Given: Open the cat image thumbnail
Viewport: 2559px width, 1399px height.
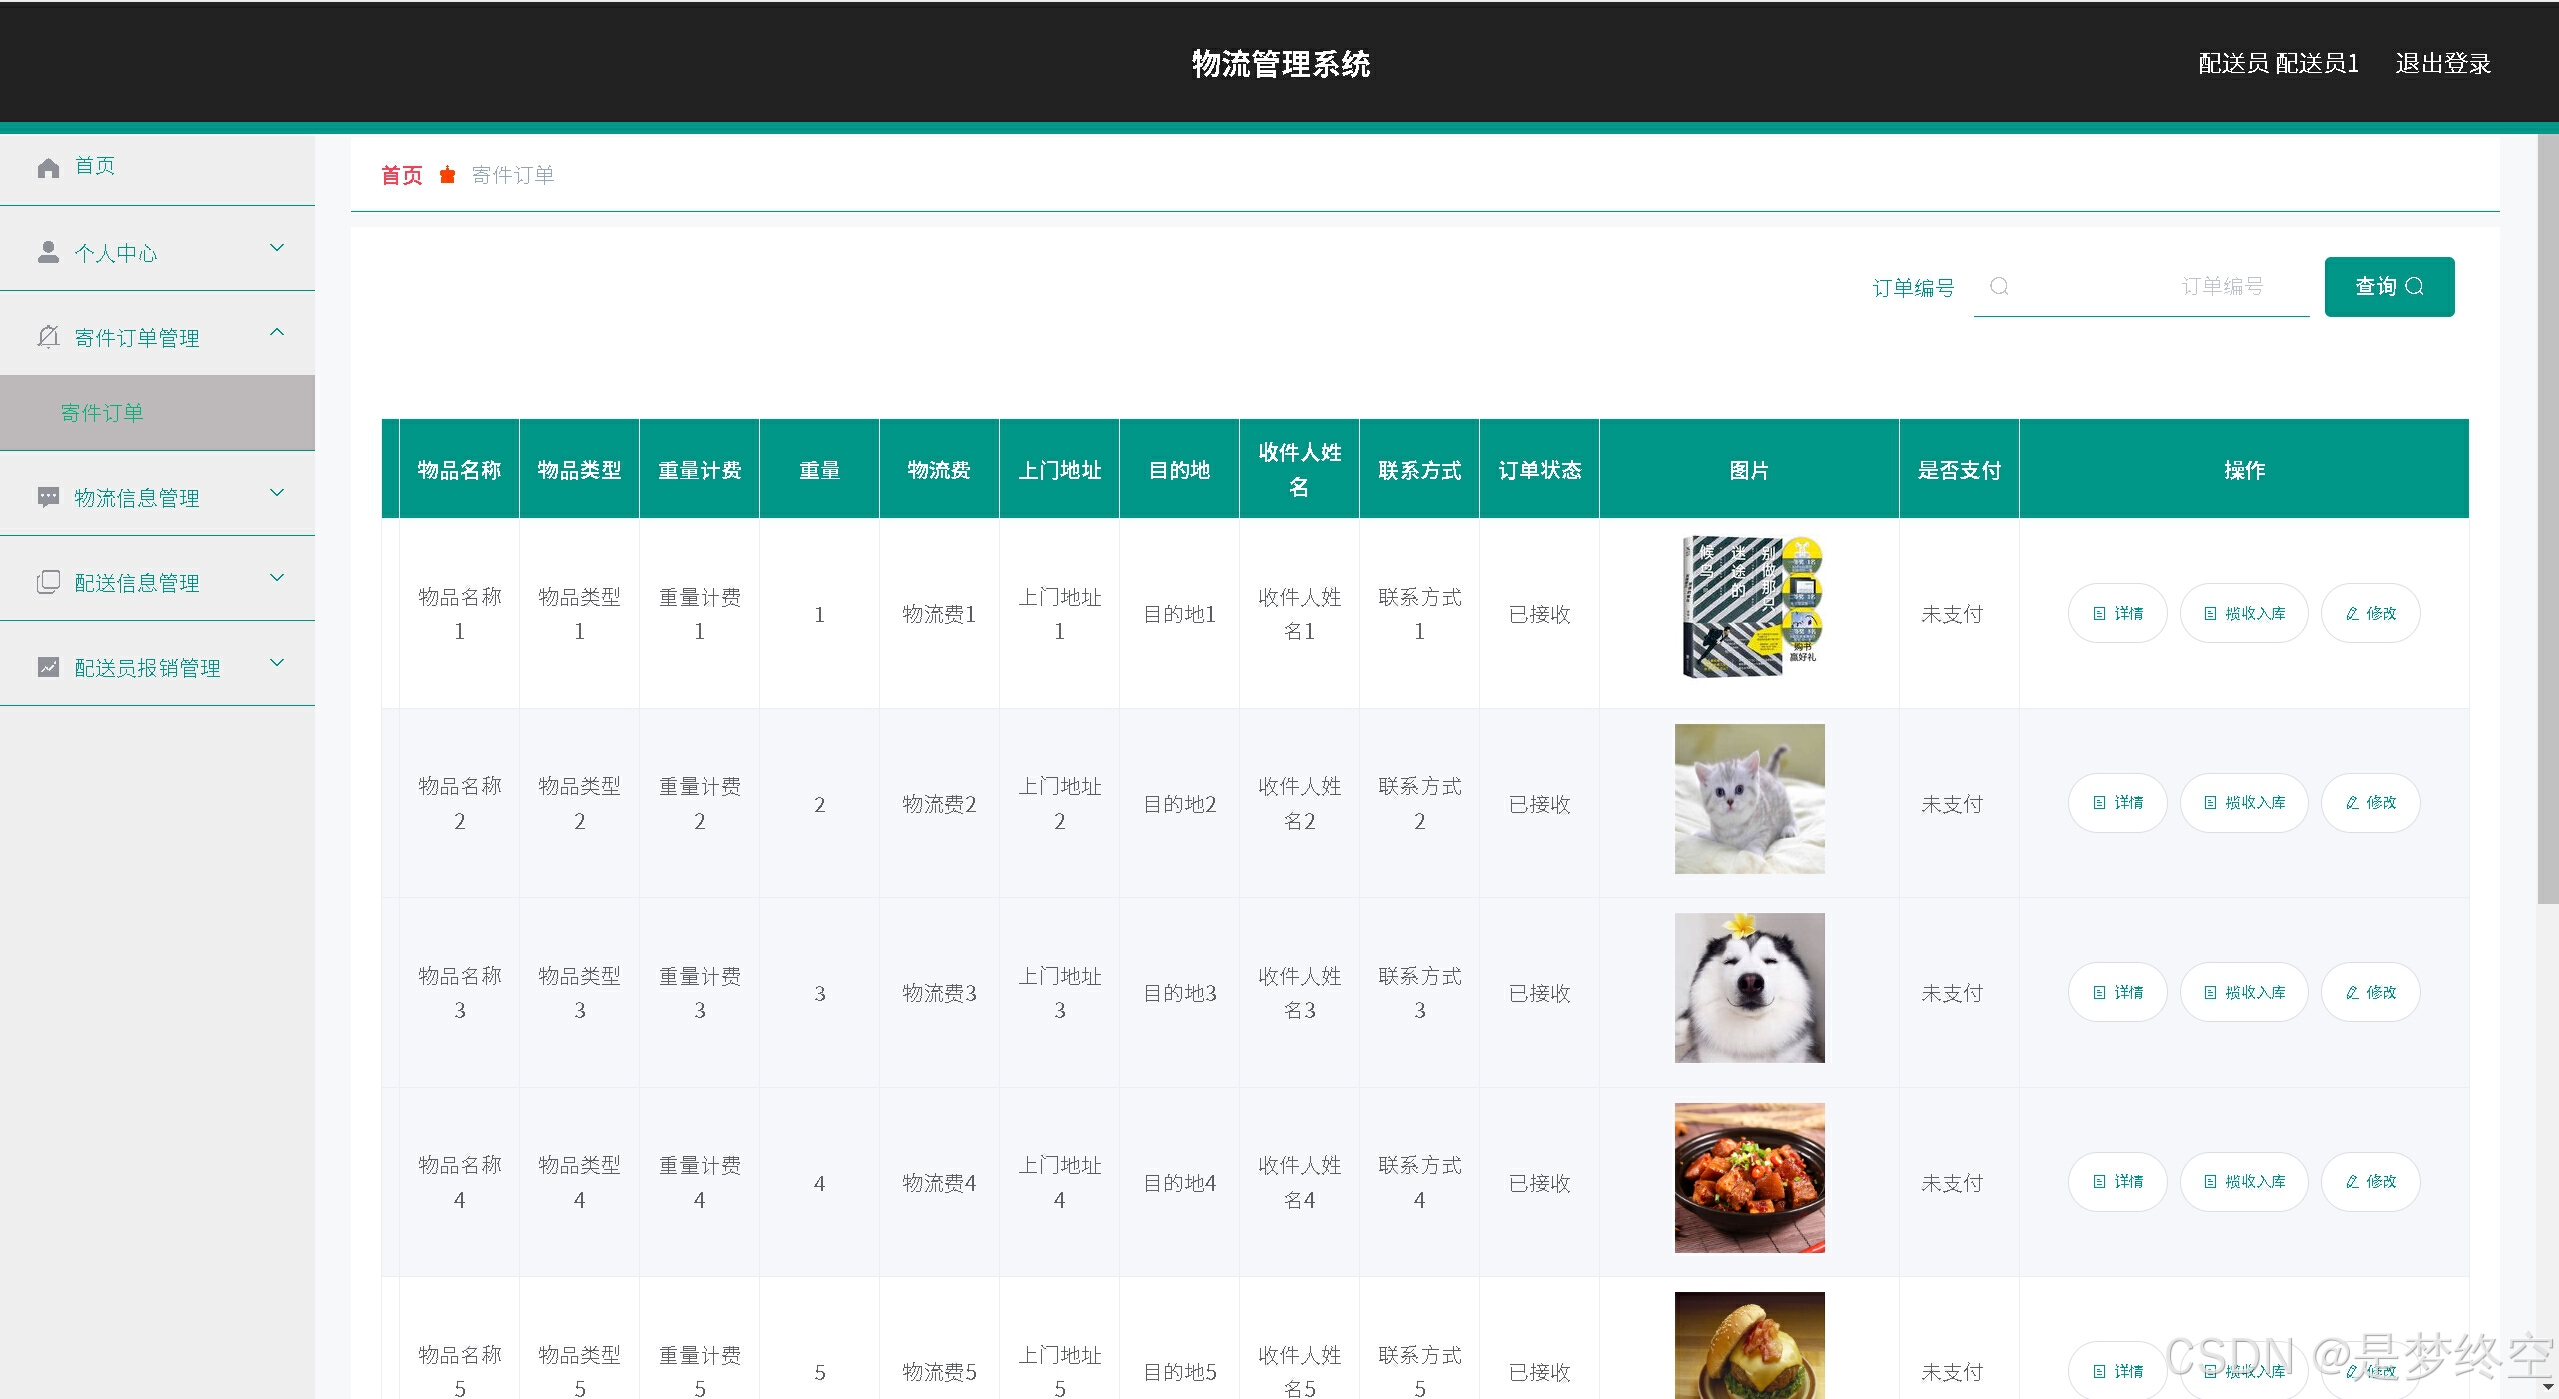Looking at the screenshot, I should (1749, 799).
